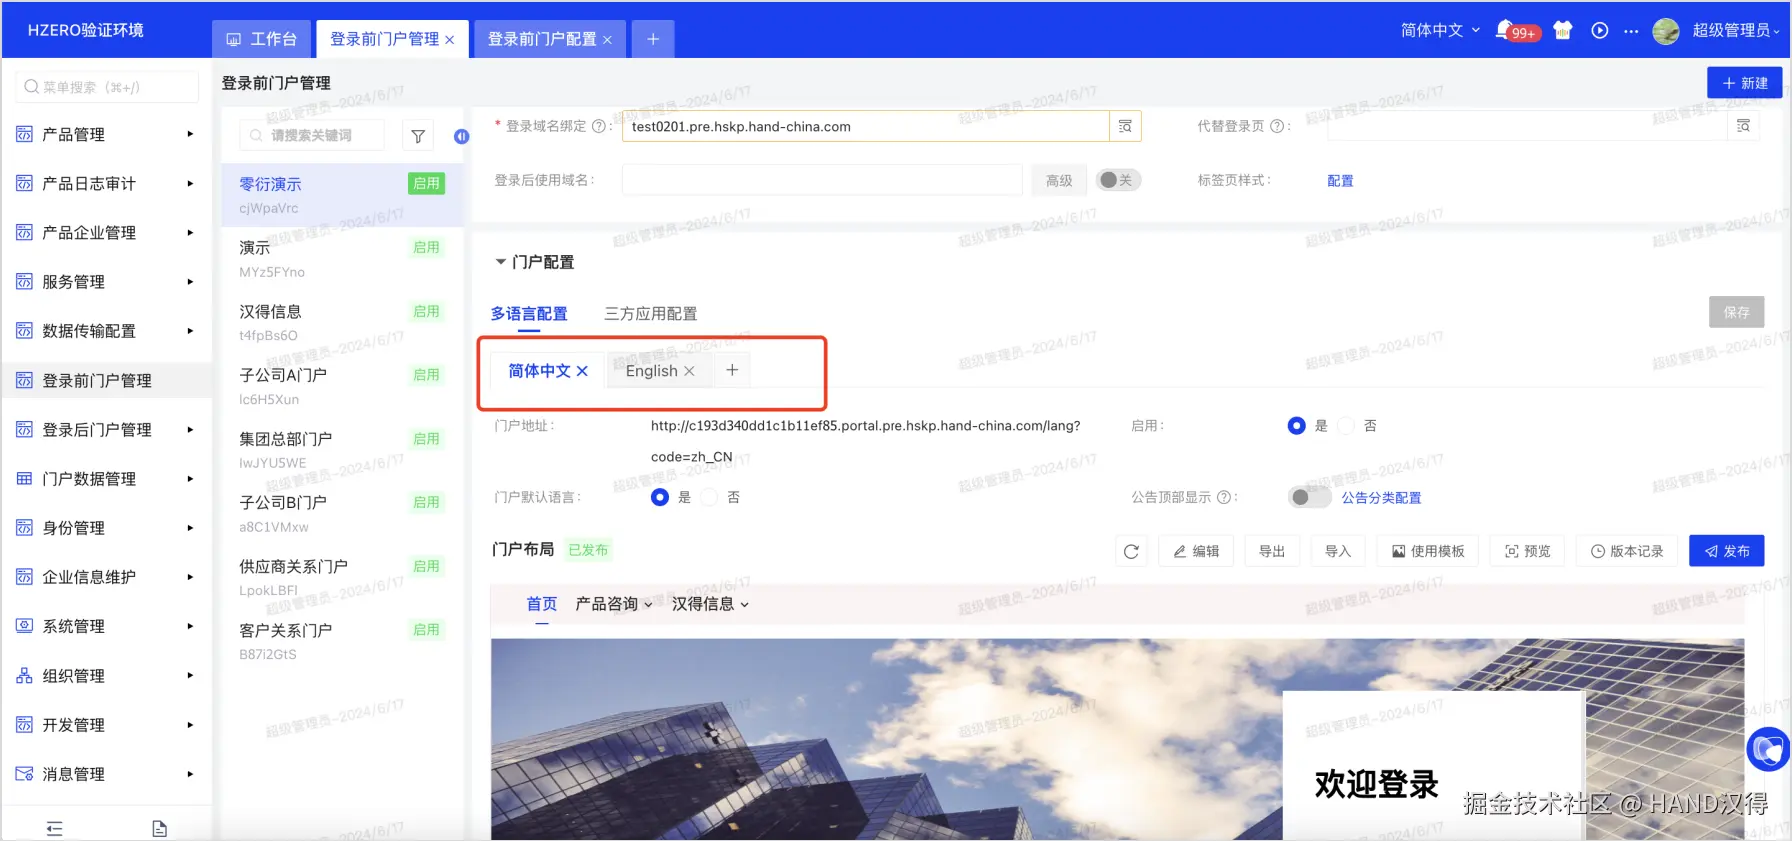This screenshot has height=841, width=1792.
Task: Click the theme shirt icon in header
Action: coord(1563,30)
